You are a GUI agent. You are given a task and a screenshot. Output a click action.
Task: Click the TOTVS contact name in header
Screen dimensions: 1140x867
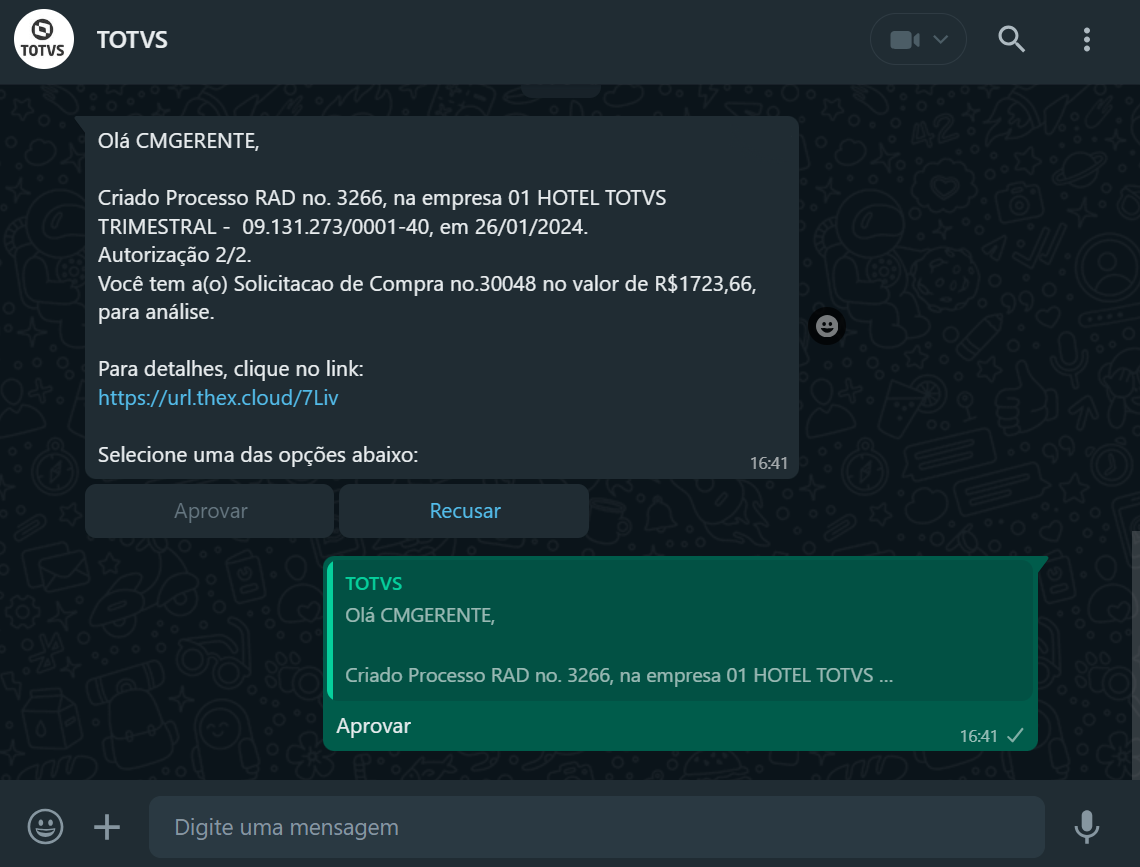(132, 39)
